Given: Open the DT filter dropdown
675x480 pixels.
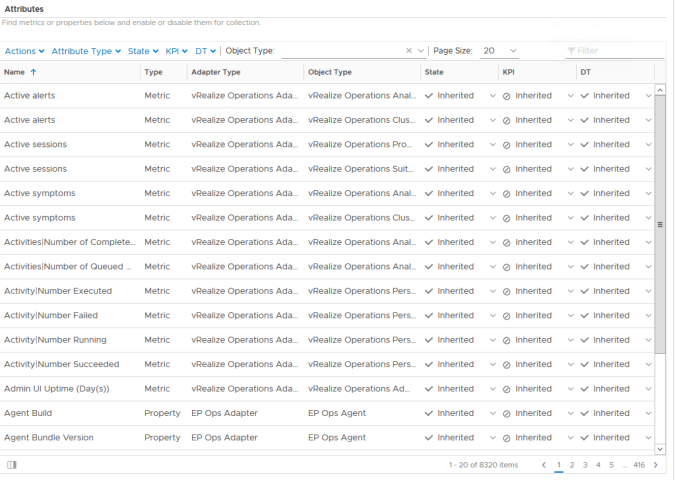Looking at the screenshot, I should (x=205, y=51).
